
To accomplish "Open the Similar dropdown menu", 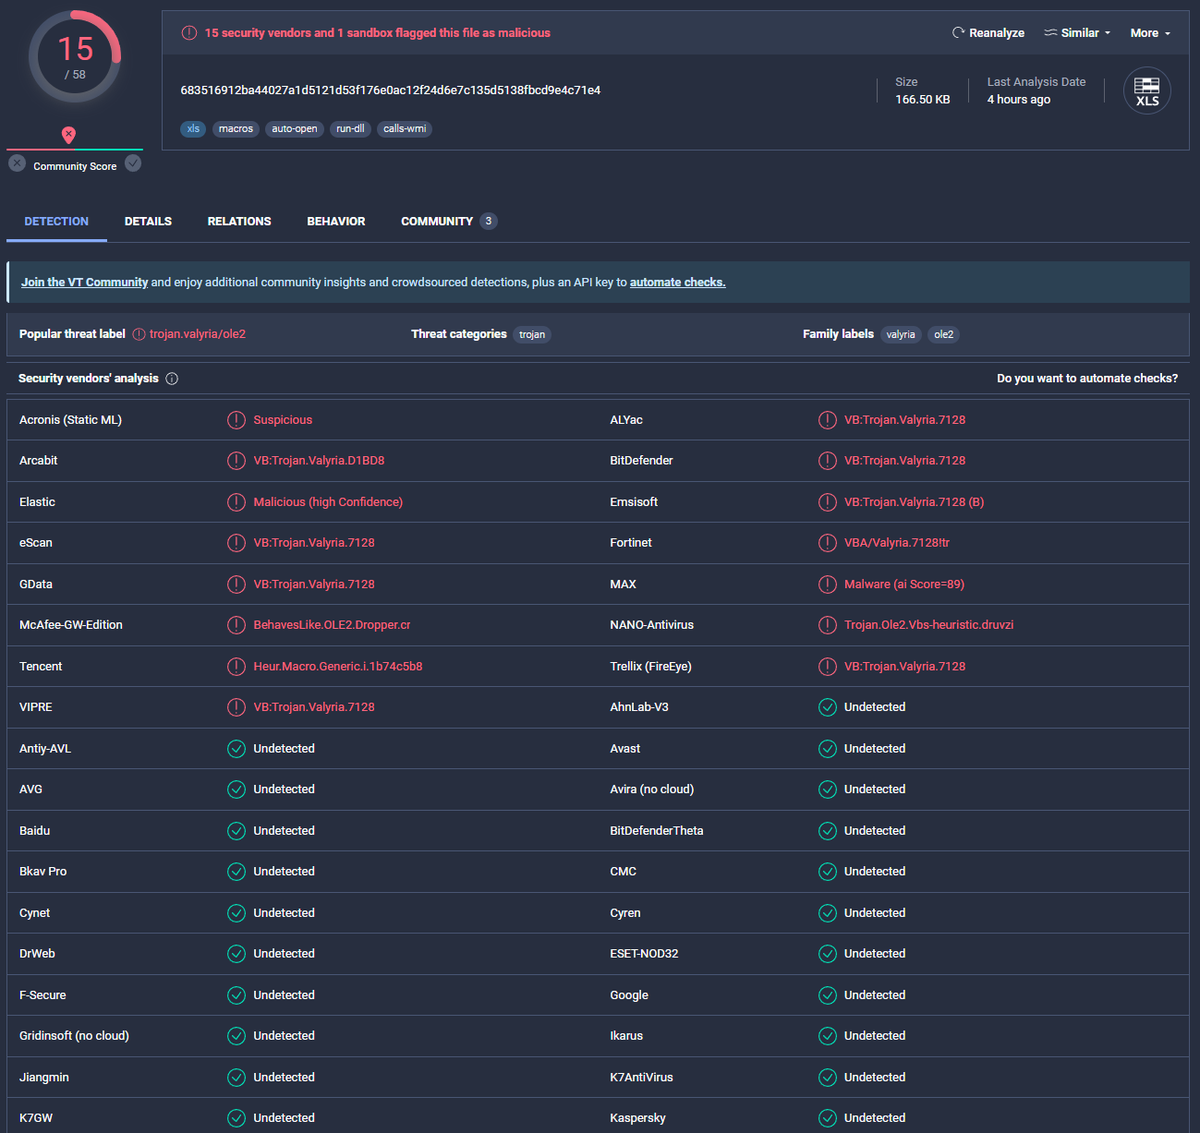I will 1077,33.
